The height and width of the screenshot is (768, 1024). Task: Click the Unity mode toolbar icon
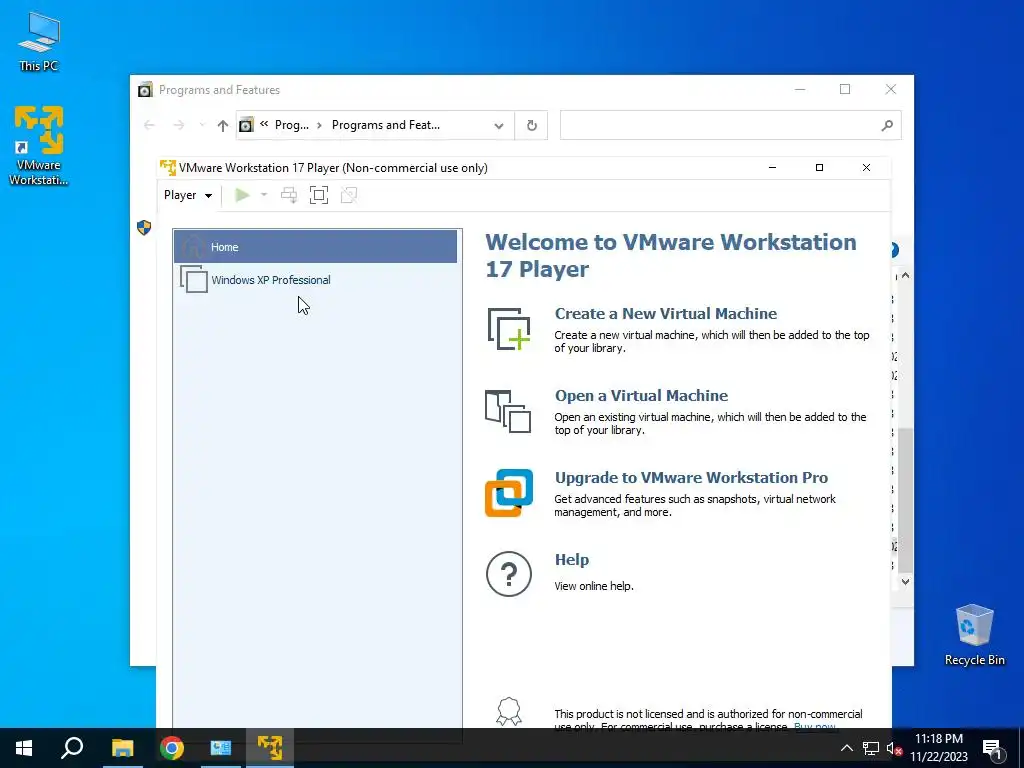pyautogui.click(x=349, y=195)
